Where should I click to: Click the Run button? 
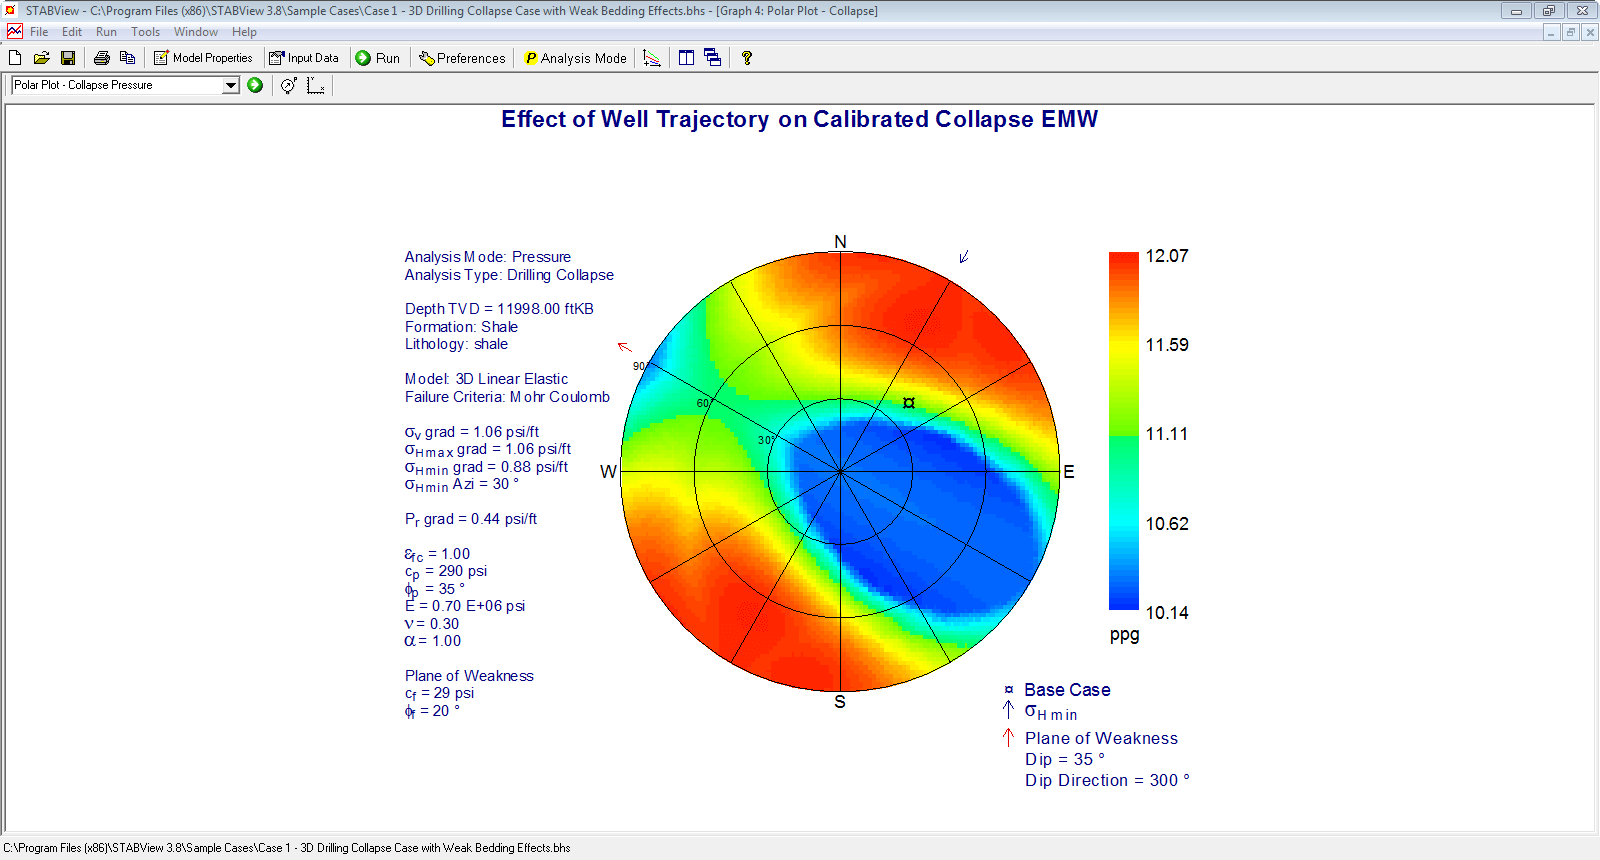(x=378, y=58)
